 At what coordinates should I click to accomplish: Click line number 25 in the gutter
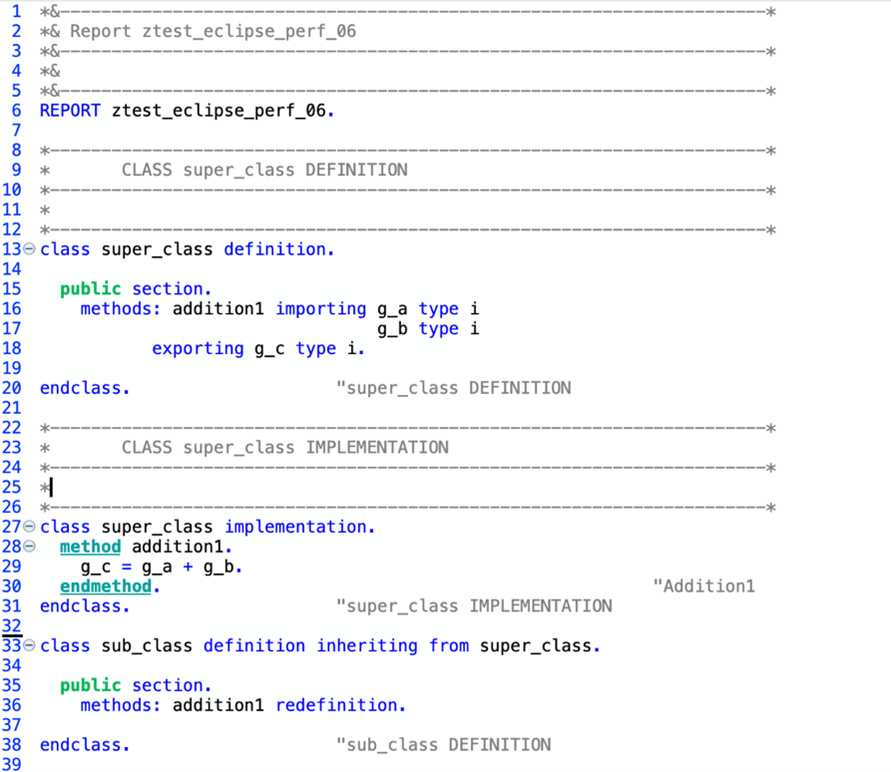click(x=11, y=487)
